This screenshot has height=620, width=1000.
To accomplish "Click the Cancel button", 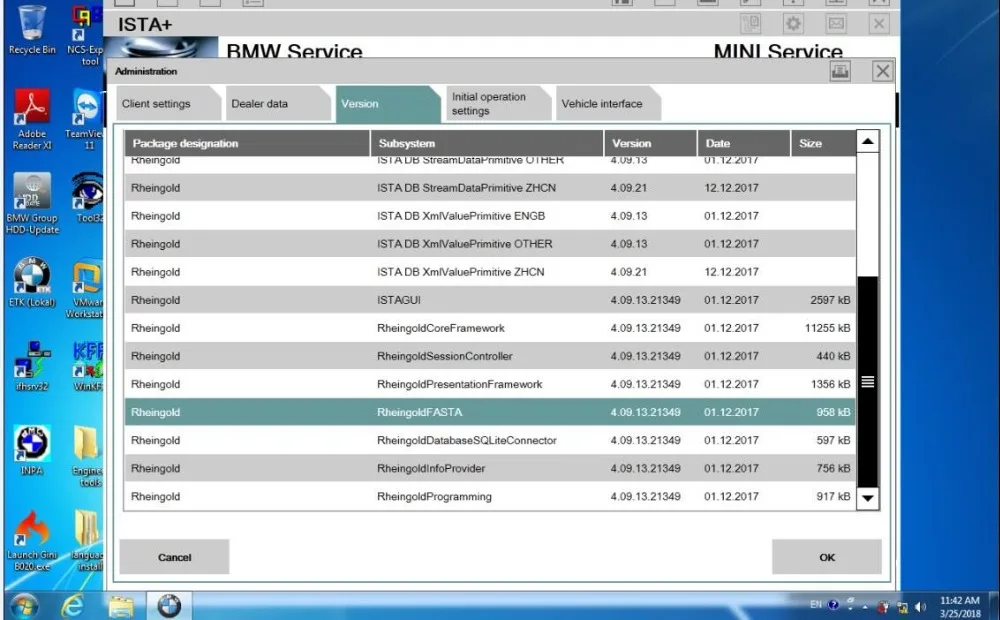I will 174,557.
